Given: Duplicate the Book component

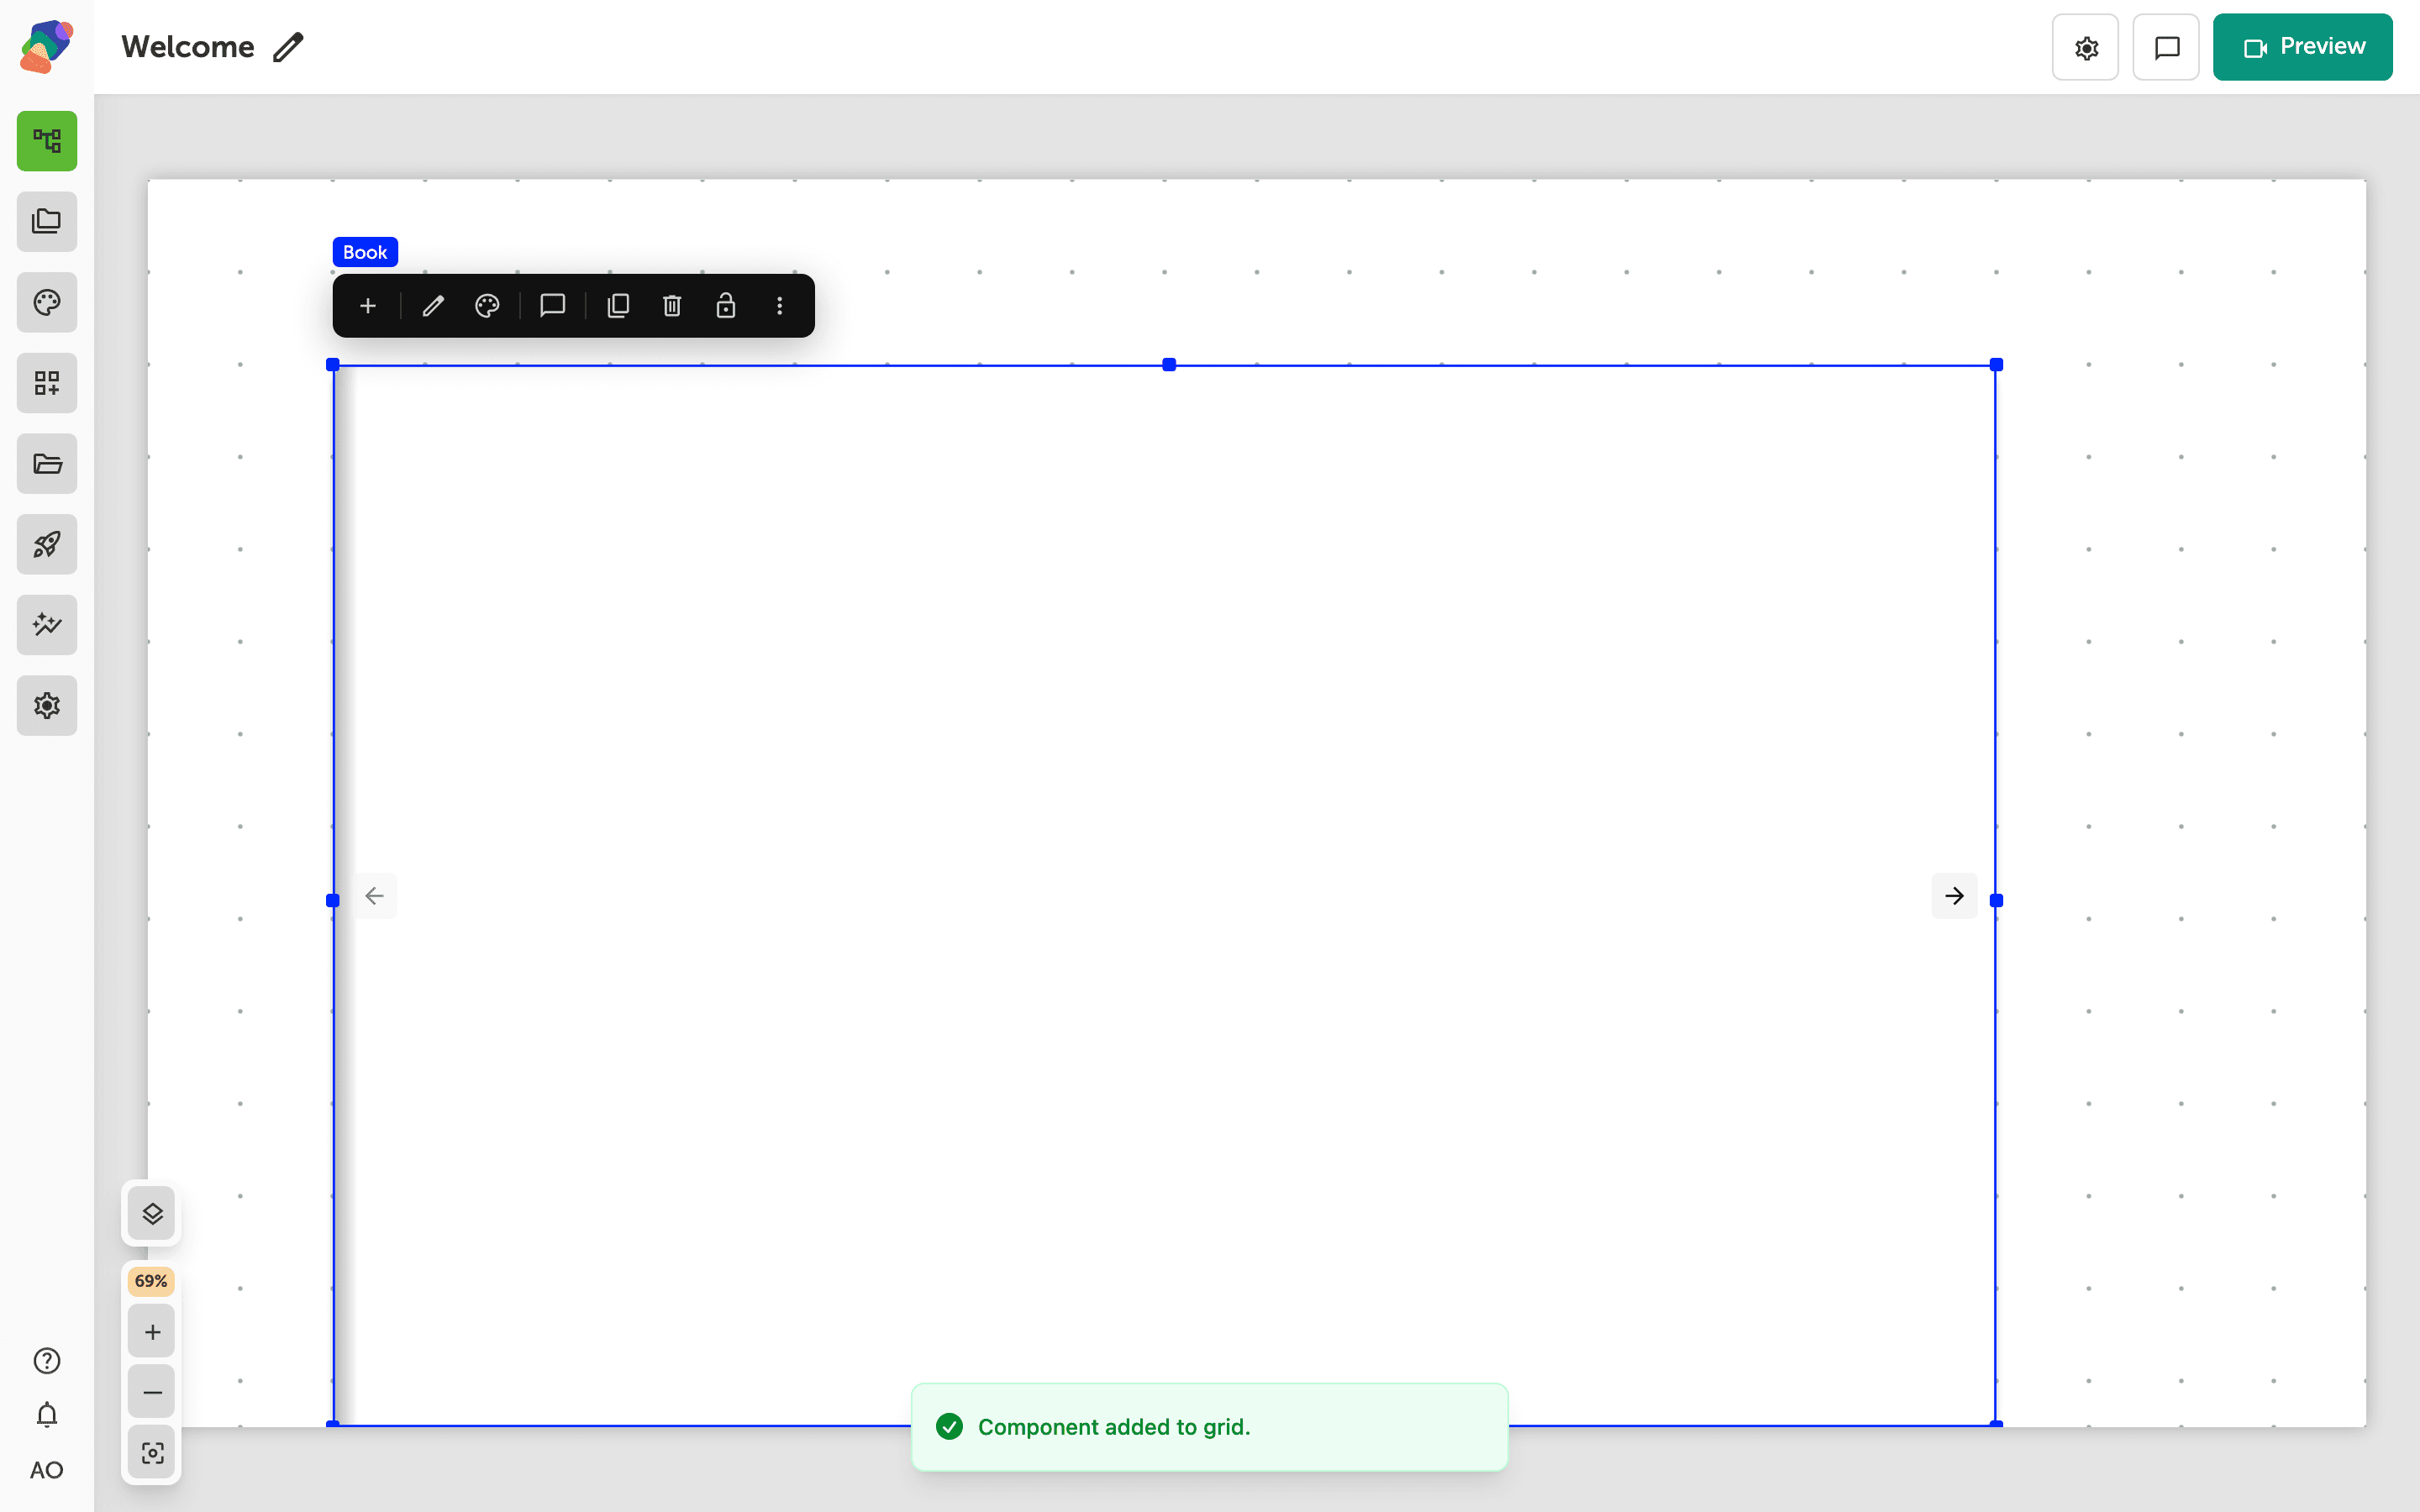Looking at the screenshot, I should tap(619, 306).
